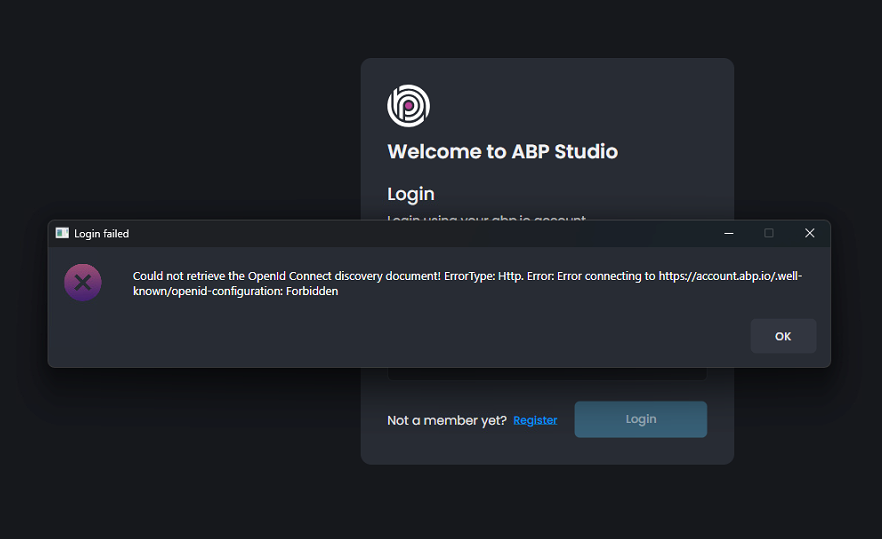Viewport: 882px width, 539px height.
Task: Open the Register link
Action: point(535,420)
